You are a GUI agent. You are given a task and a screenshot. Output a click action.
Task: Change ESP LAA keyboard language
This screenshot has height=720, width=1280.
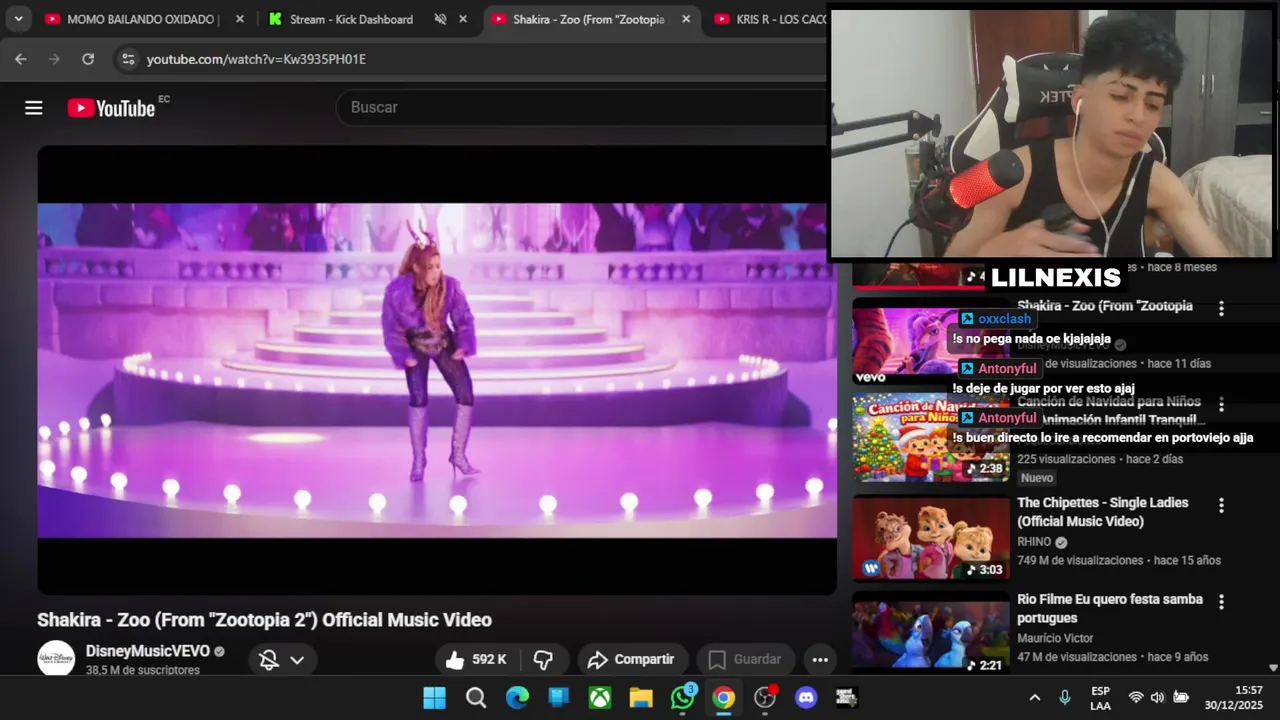pyautogui.click(x=1100, y=698)
